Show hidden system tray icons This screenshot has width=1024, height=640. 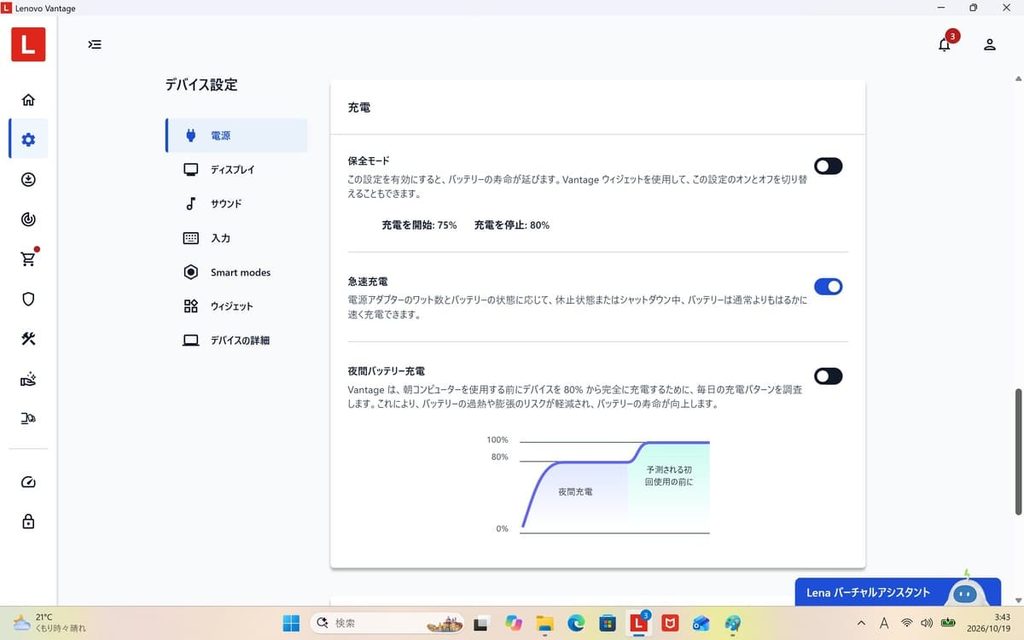click(861, 624)
